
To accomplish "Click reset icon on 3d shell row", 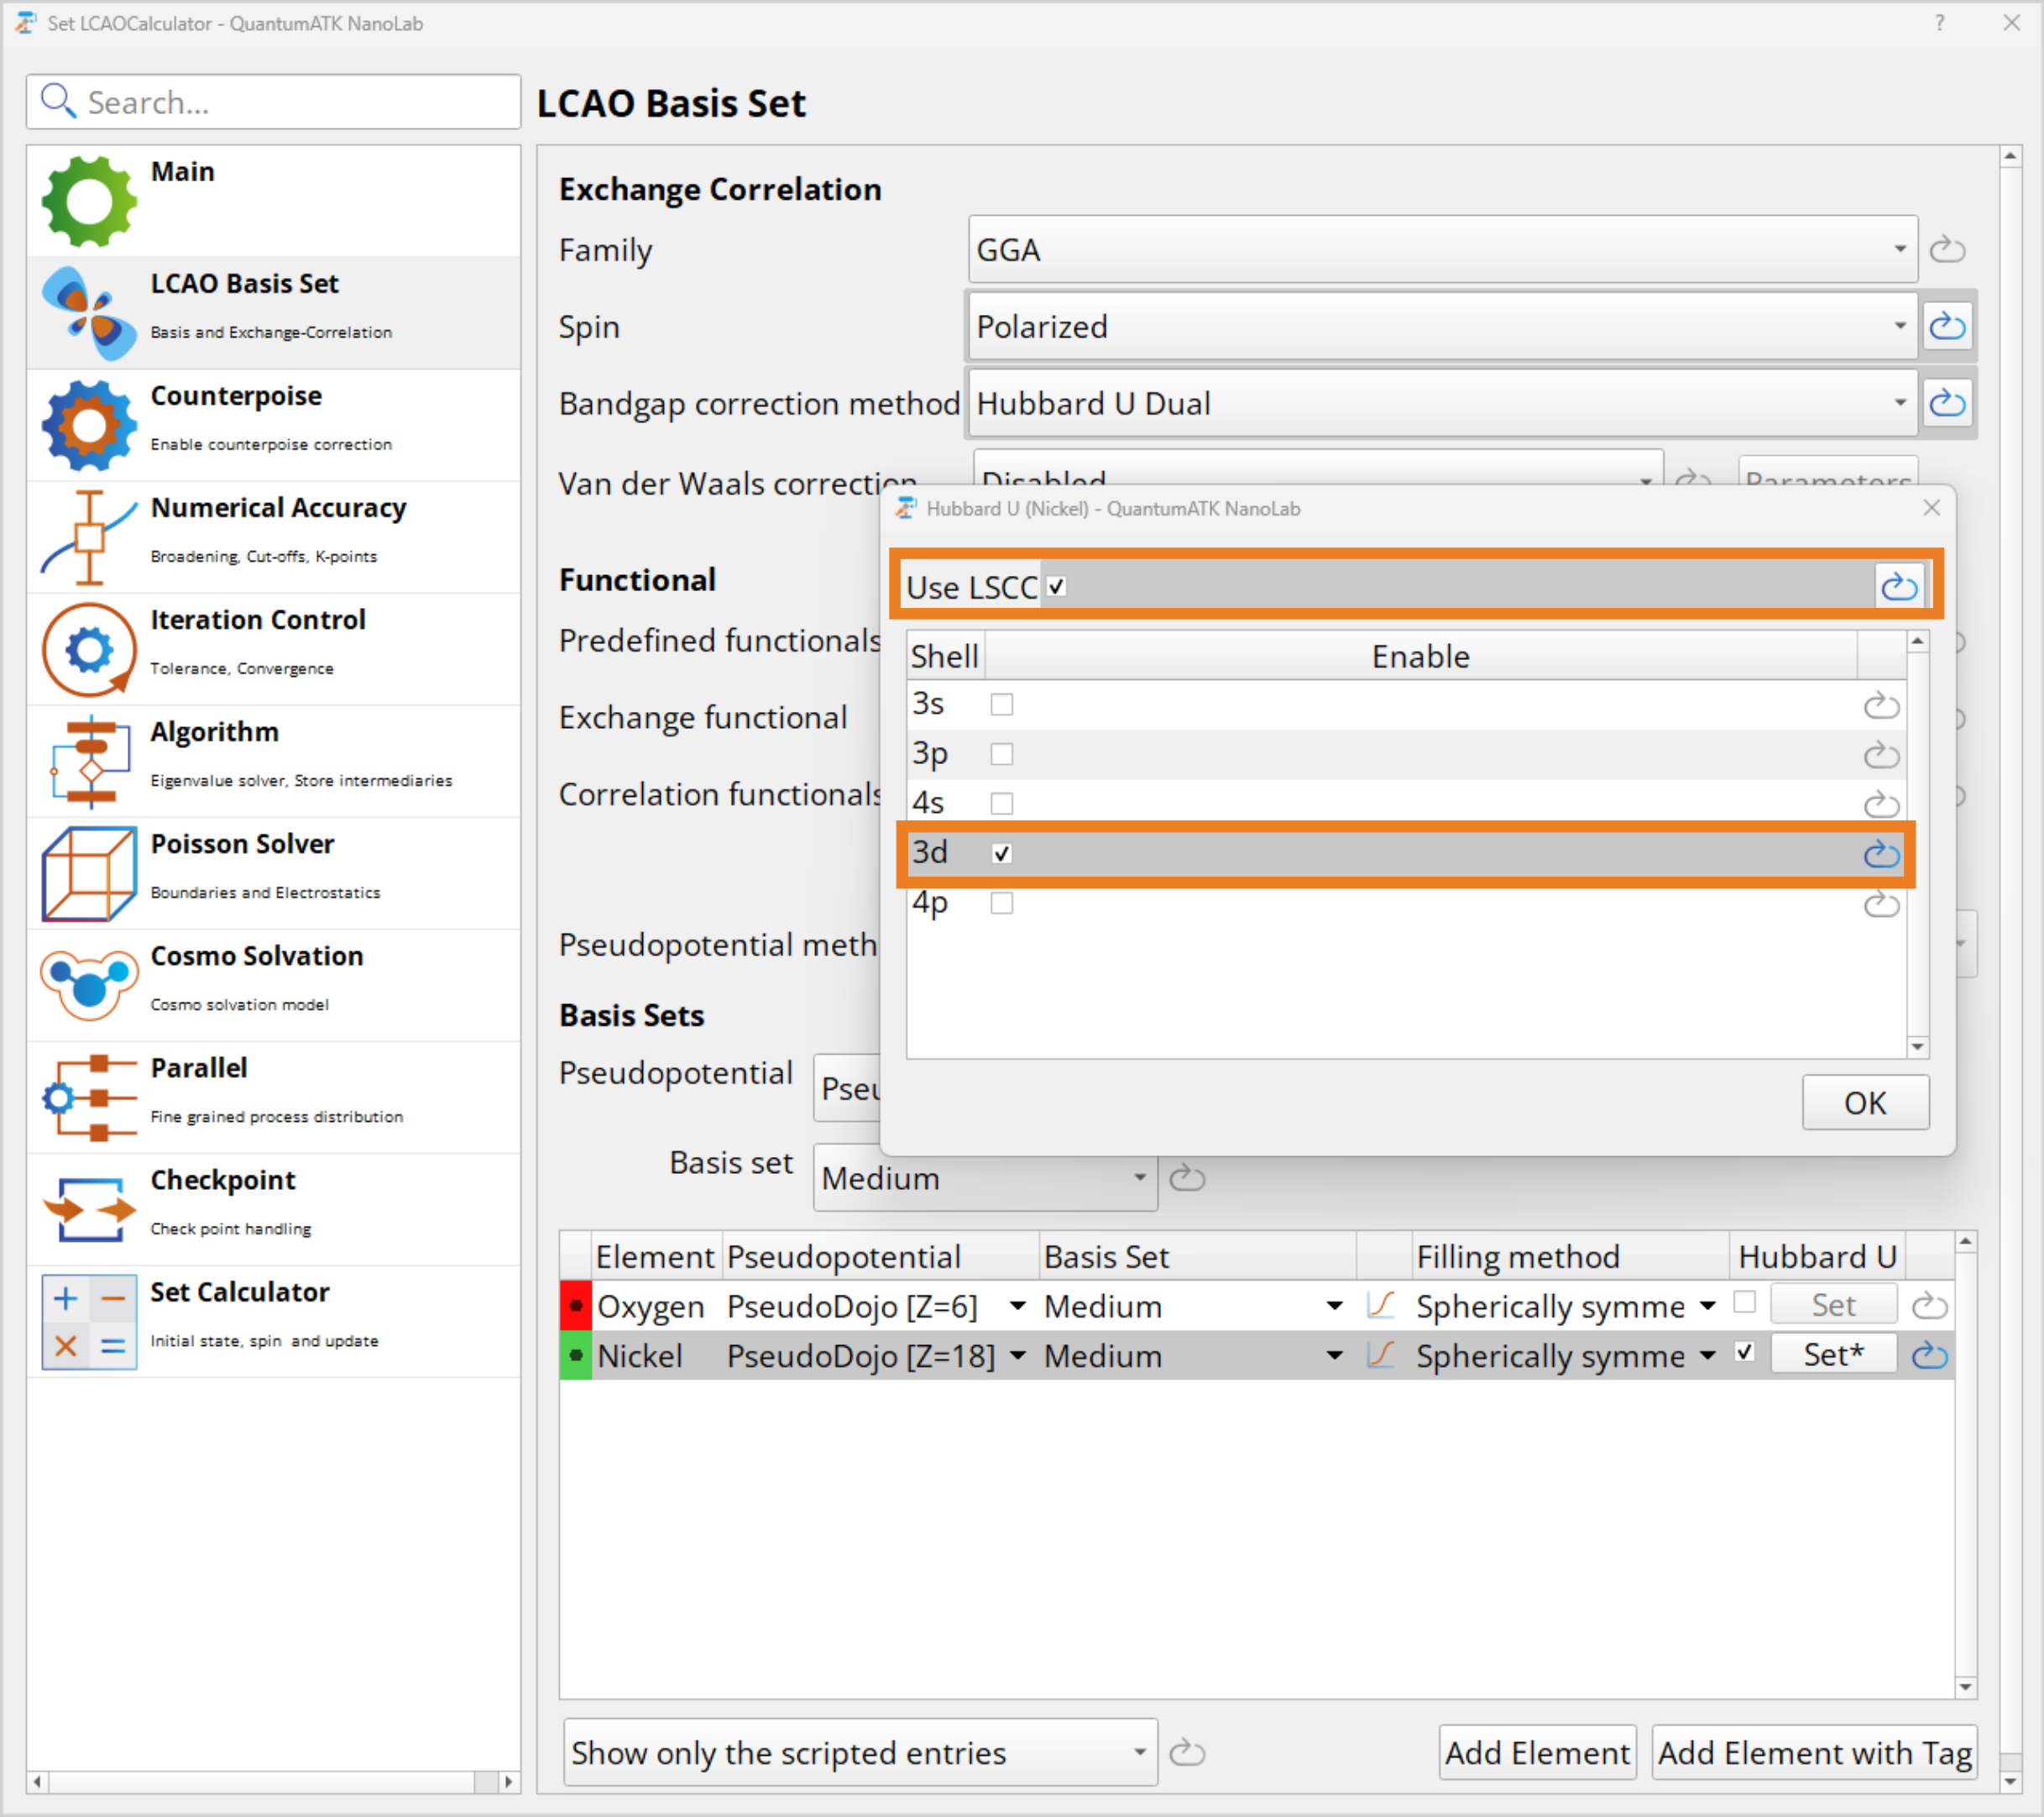I will [1880, 854].
